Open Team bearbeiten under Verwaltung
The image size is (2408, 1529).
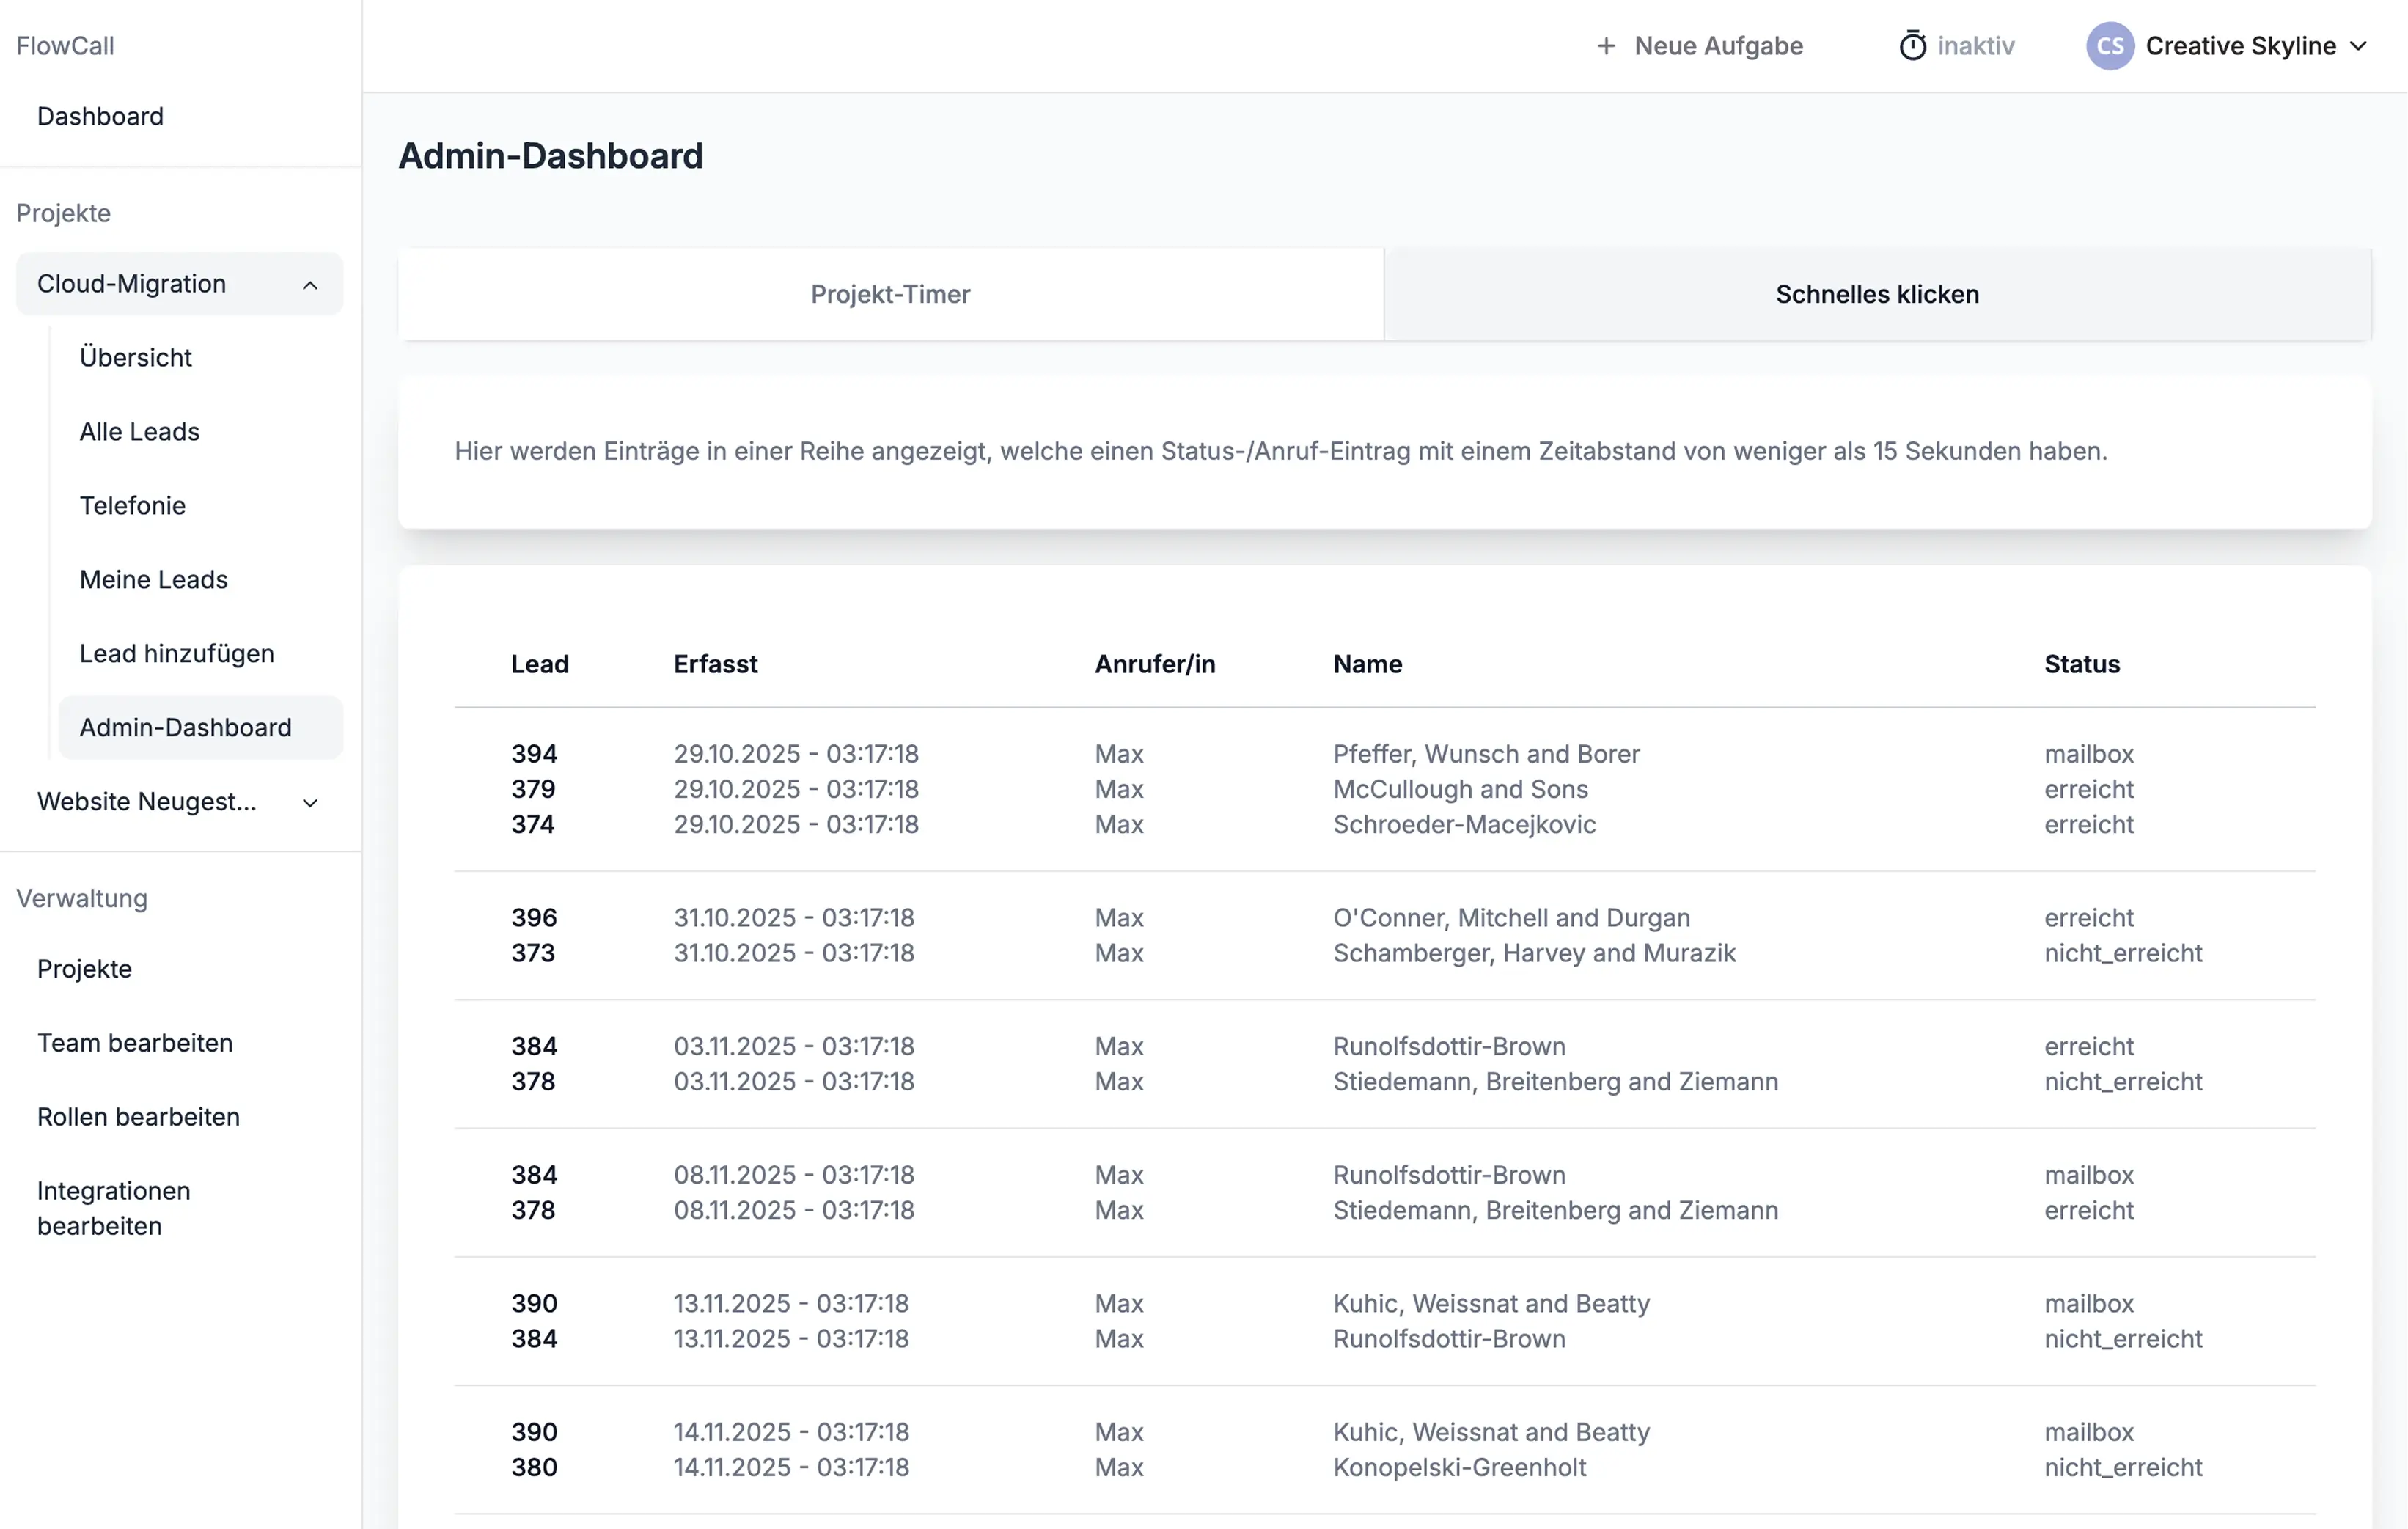135,1043
